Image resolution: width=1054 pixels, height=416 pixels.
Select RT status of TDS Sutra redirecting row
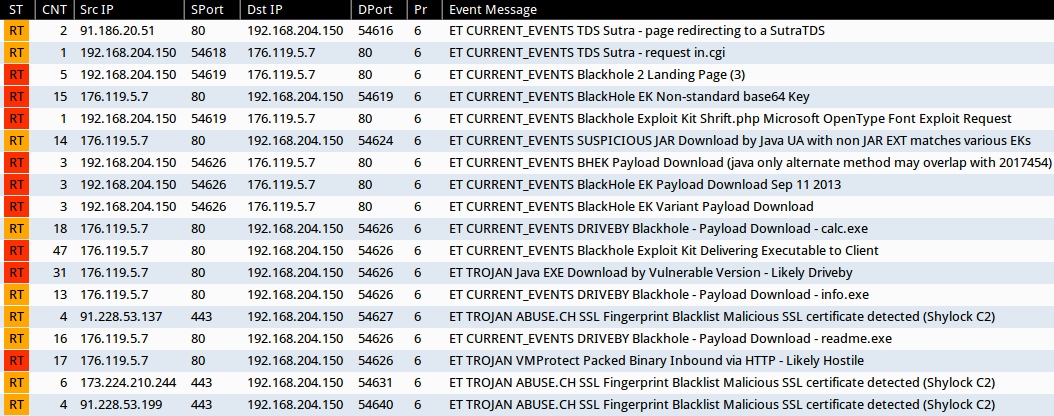click(x=17, y=31)
